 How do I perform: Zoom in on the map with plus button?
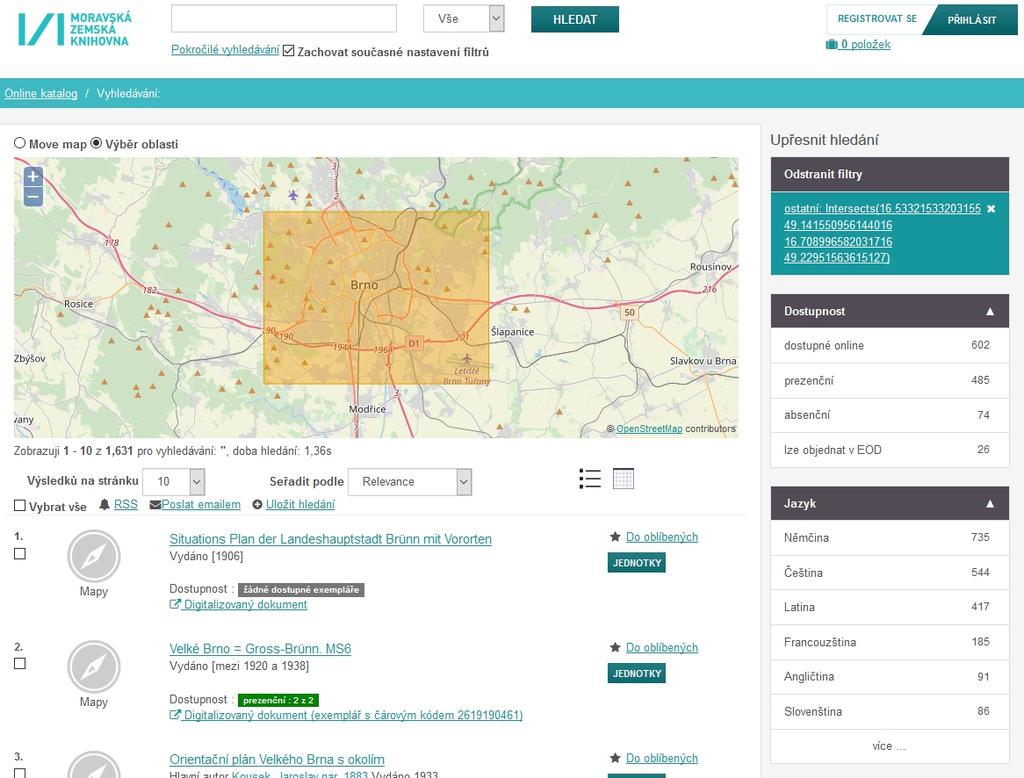point(33,176)
